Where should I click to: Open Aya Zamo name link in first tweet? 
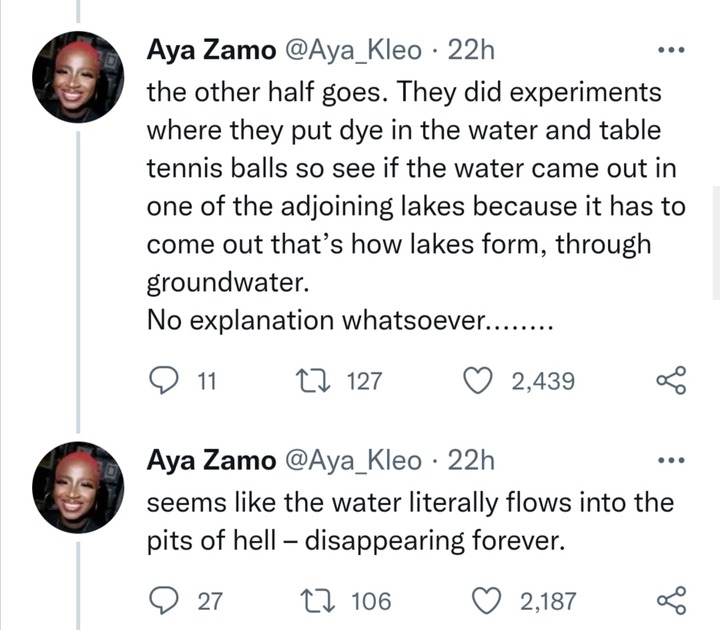(211, 50)
